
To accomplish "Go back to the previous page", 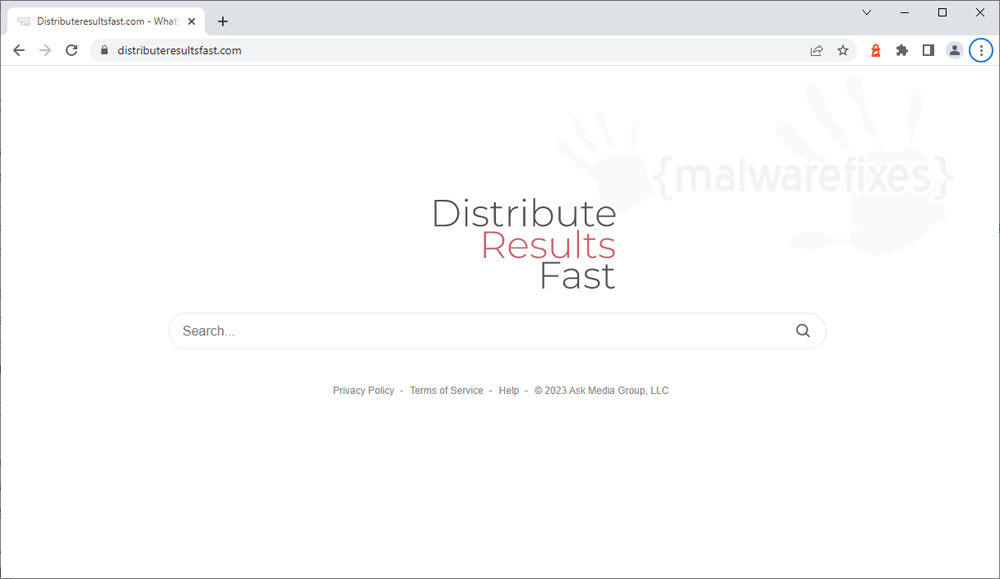I will tap(19, 50).
